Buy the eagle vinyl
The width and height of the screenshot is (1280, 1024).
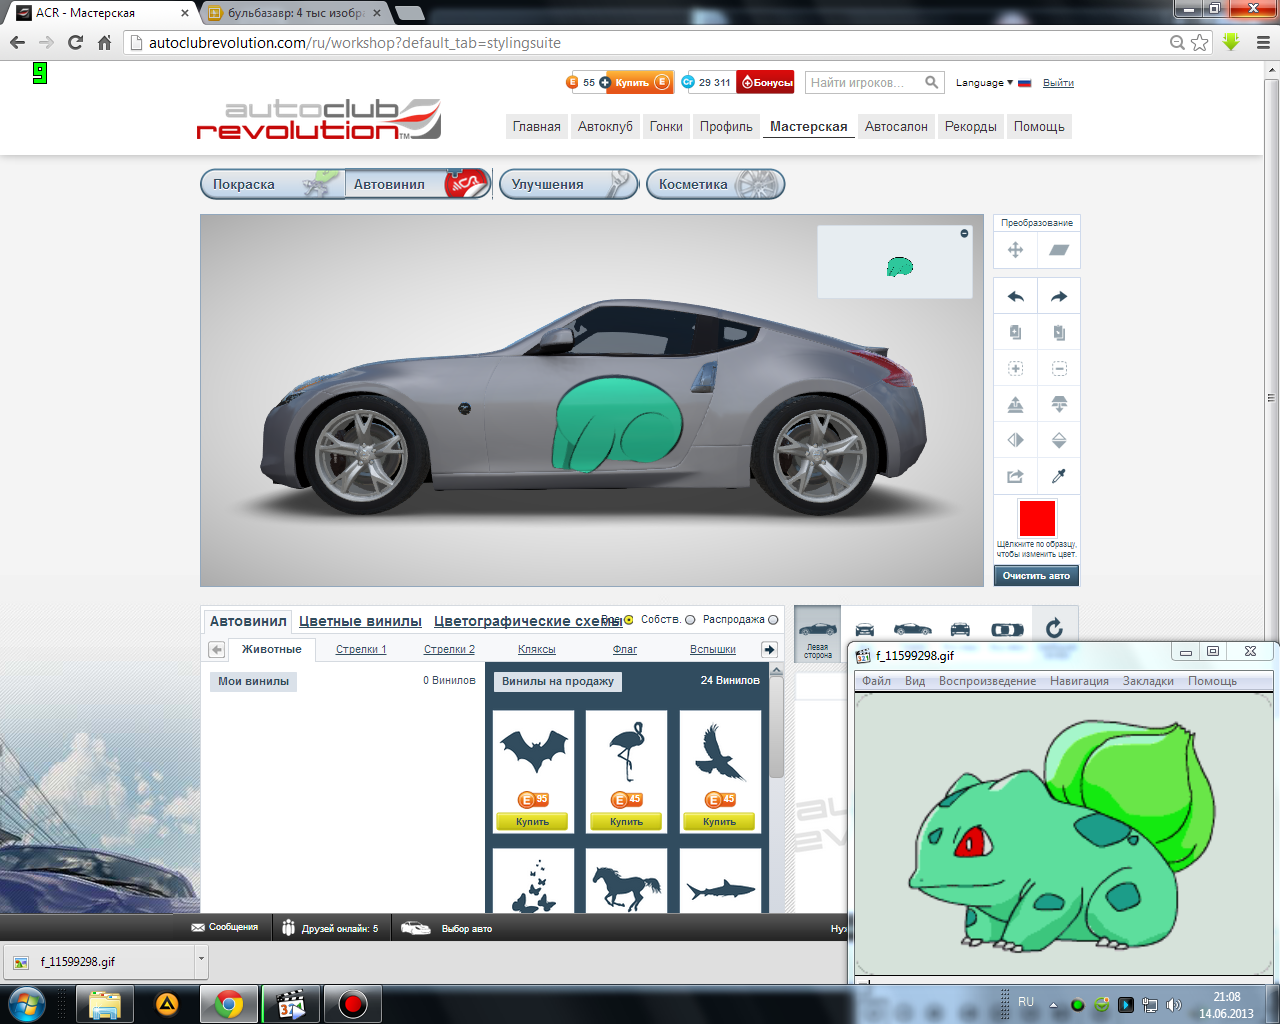point(720,822)
